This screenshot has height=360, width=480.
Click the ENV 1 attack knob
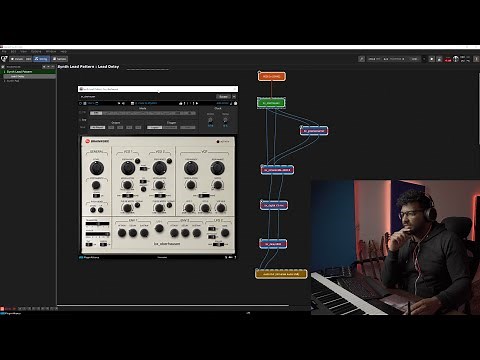click(x=122, y=233)
